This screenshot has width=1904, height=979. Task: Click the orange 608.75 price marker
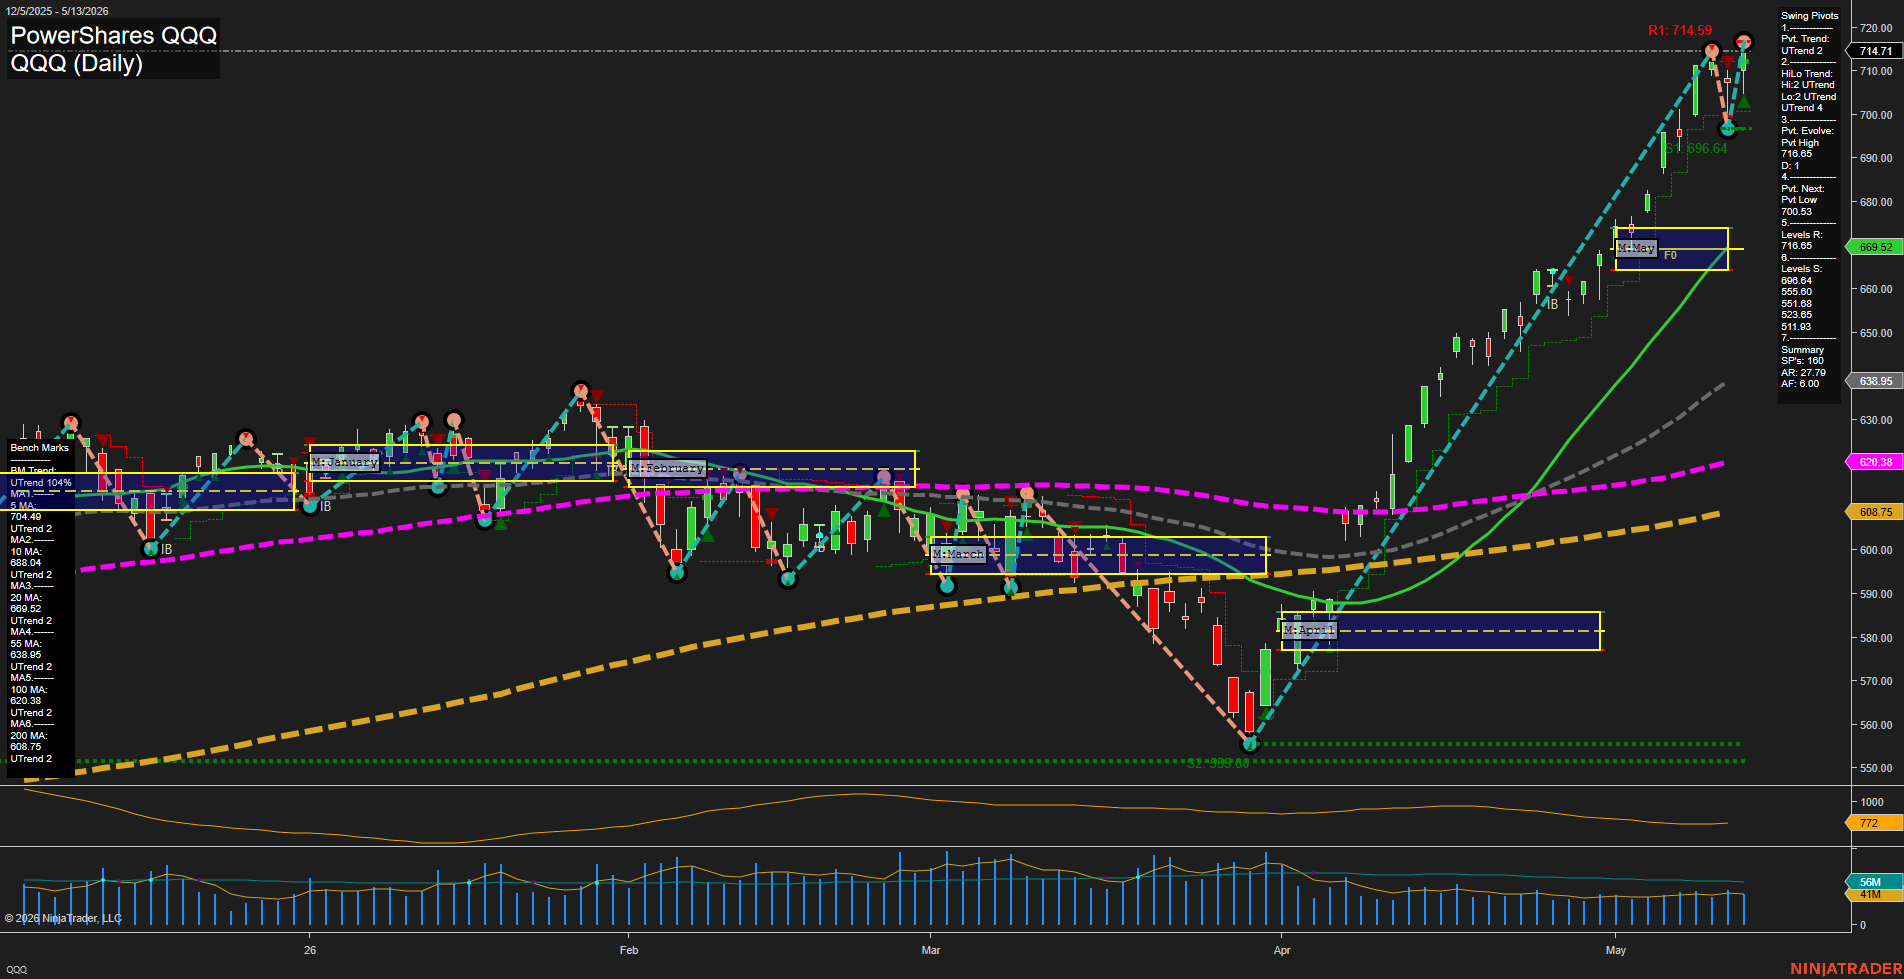click(1875, 512)
